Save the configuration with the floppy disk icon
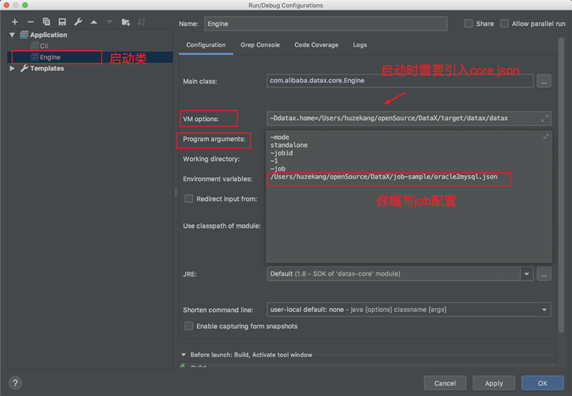Screen dimensions: 572x396 [62, 22]
